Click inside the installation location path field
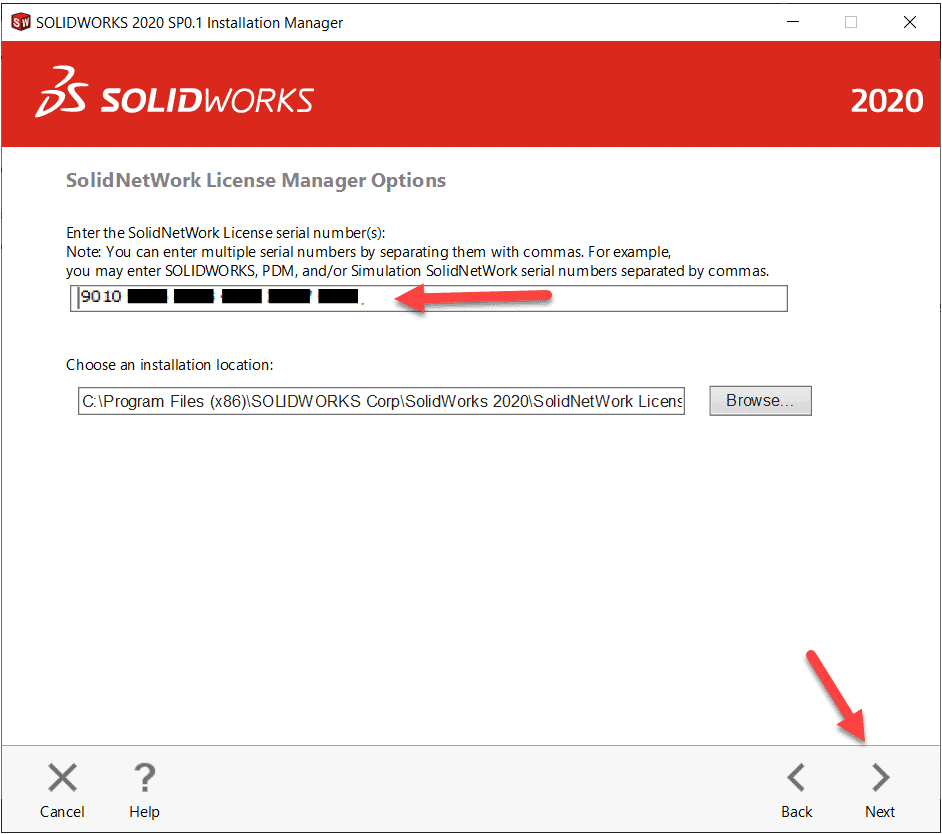This screenshot has width=942, height=834. point(381,402)
